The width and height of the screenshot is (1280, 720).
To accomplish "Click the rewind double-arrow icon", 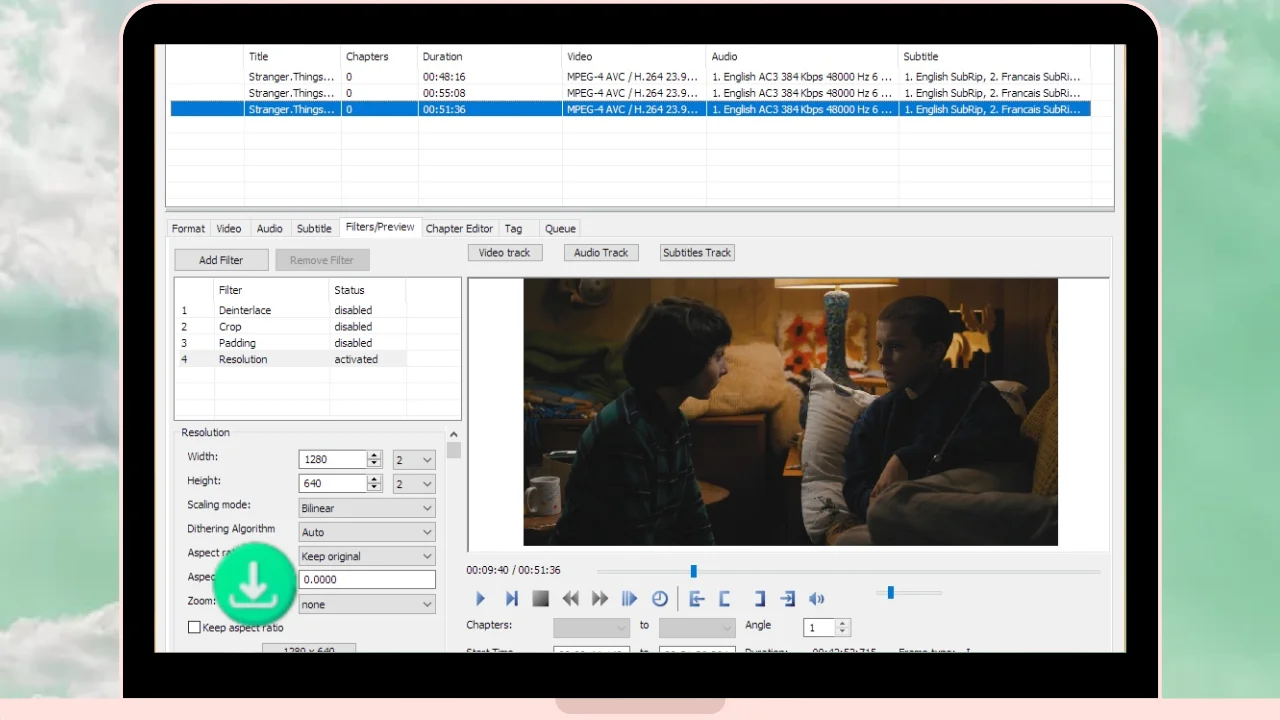I will 570,599.
